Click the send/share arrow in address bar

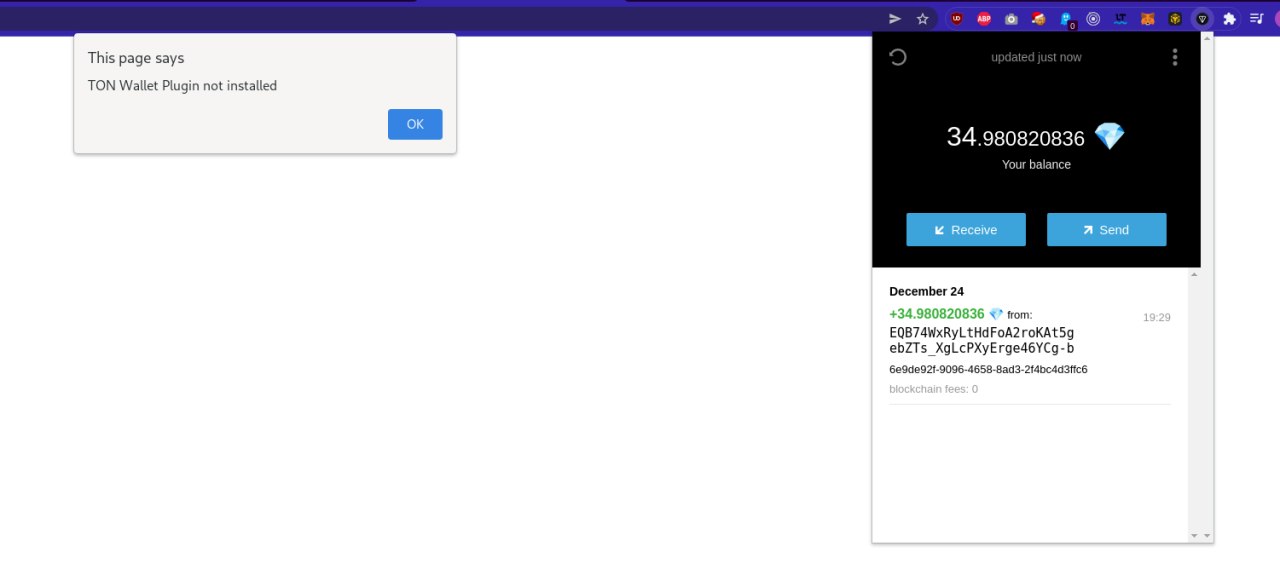point(895,18)
